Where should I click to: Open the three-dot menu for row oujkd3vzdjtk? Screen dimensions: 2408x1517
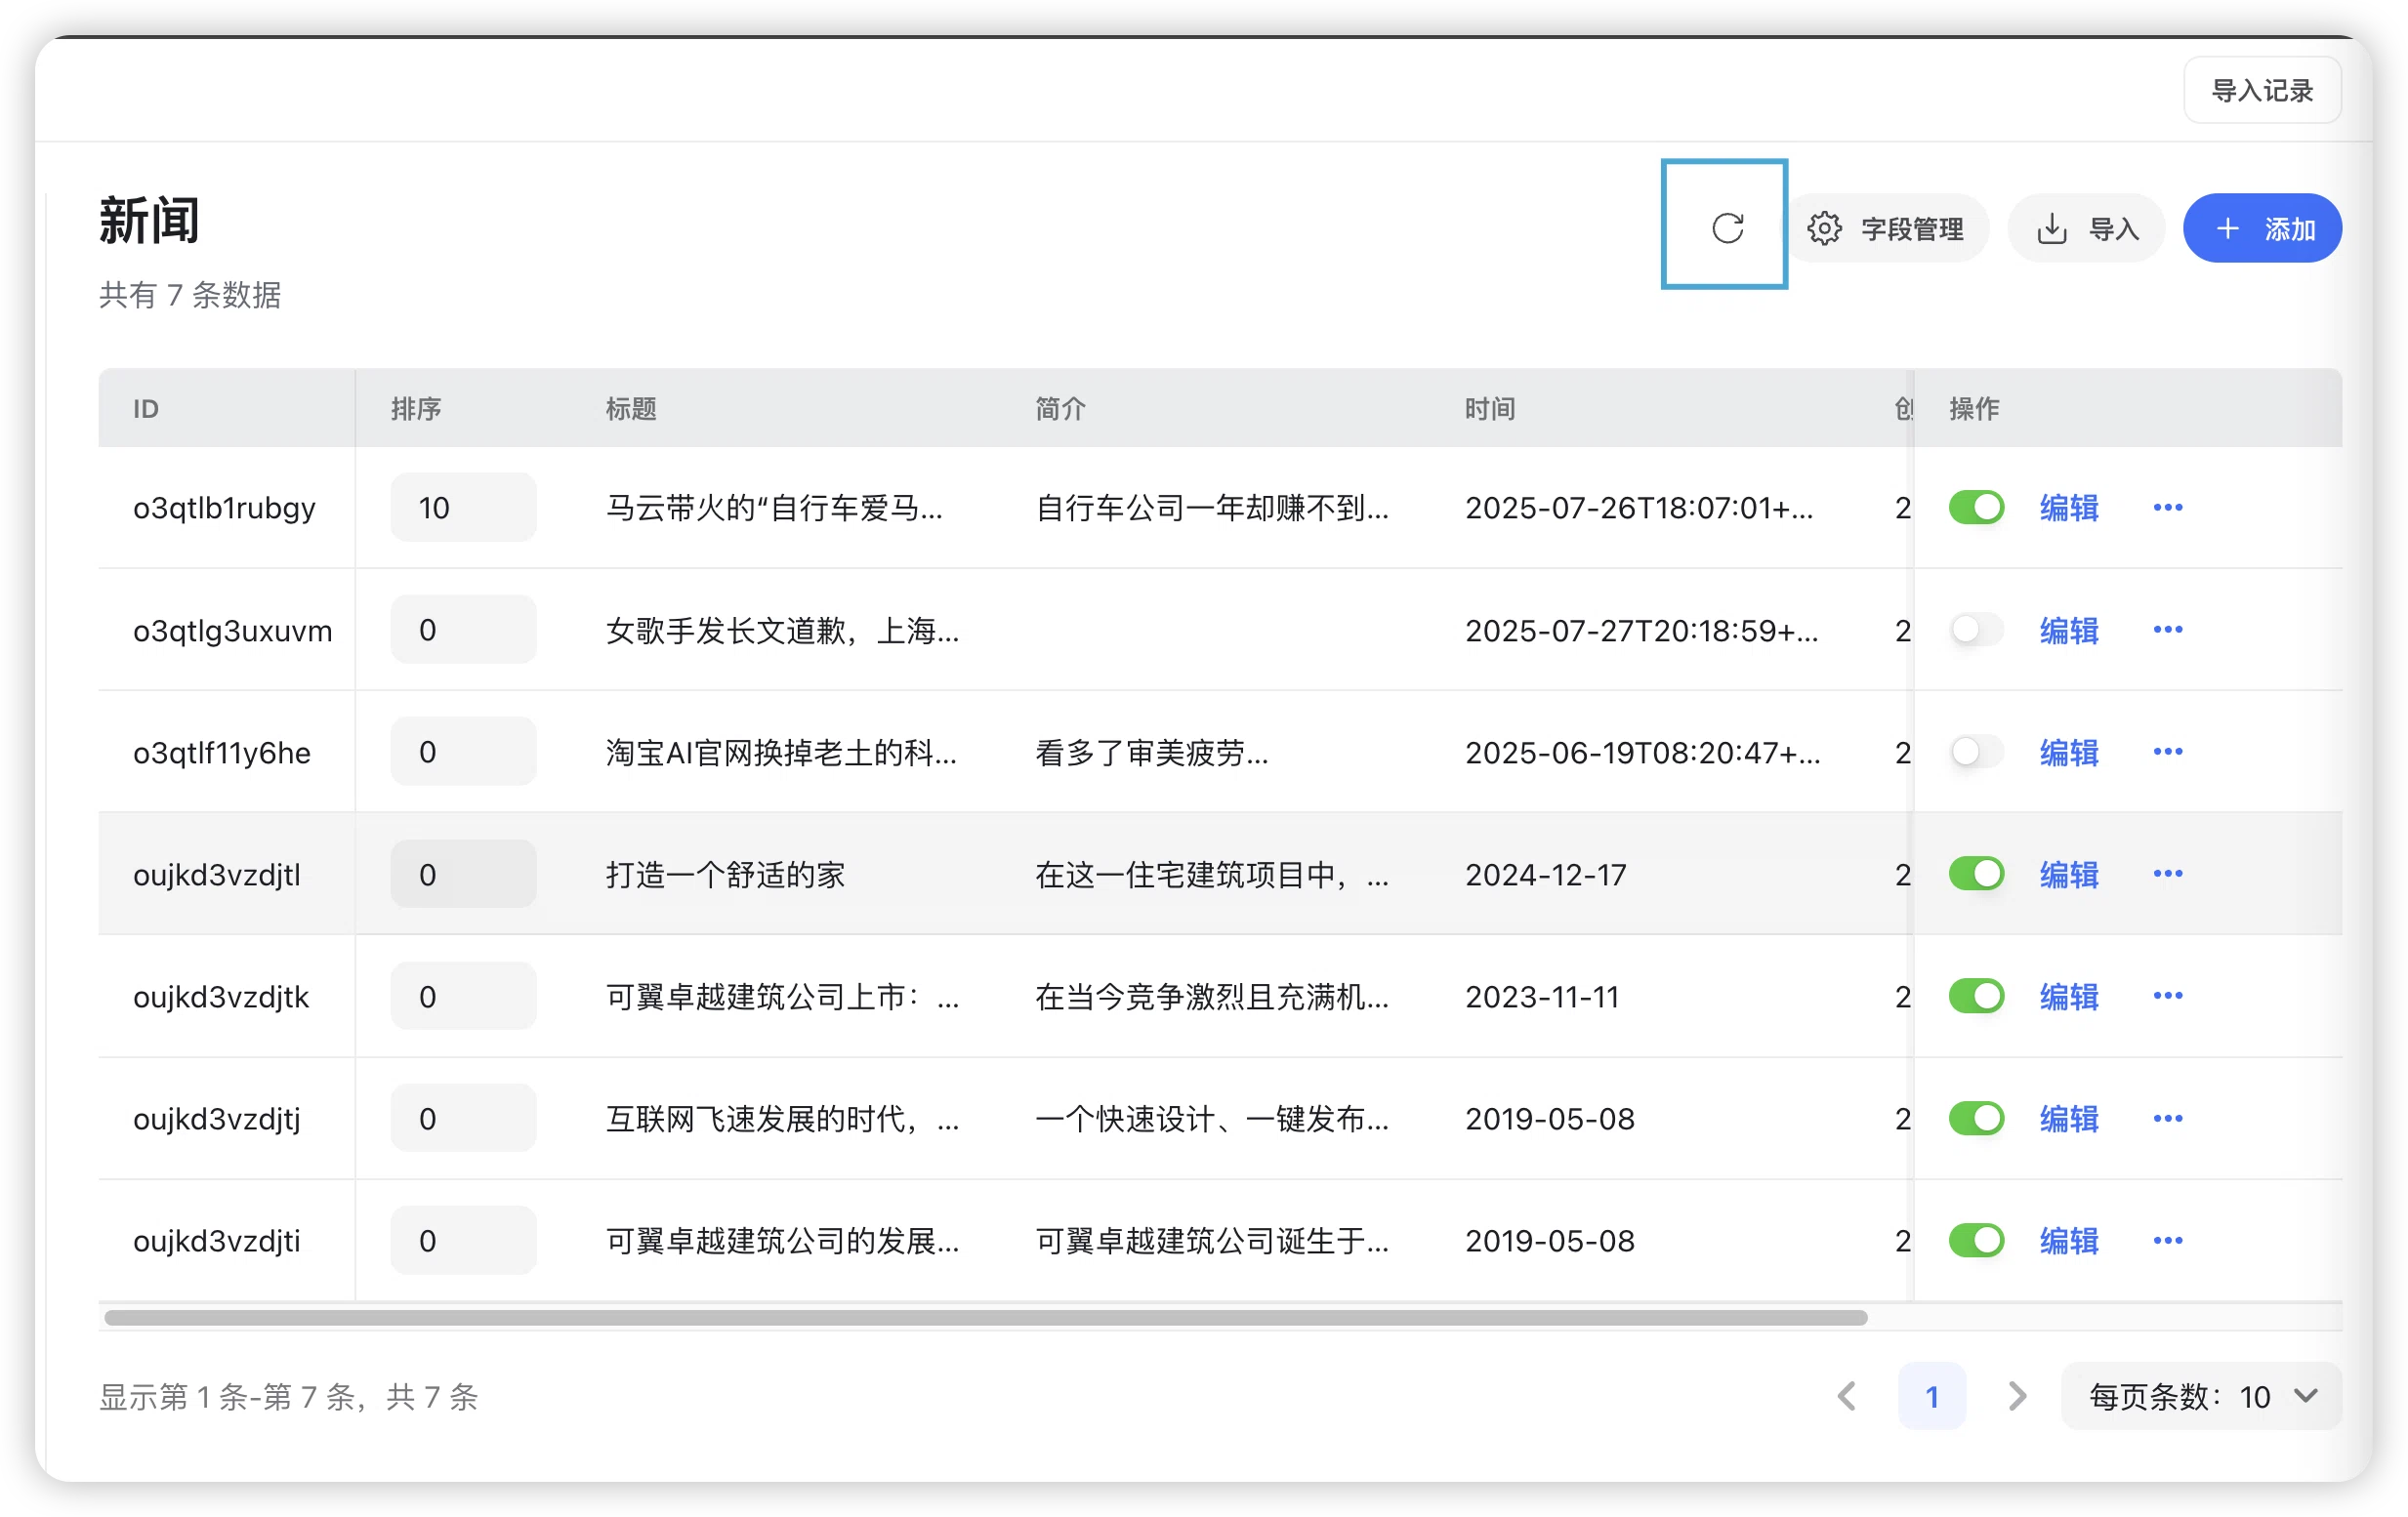[x=2167, y=995]
